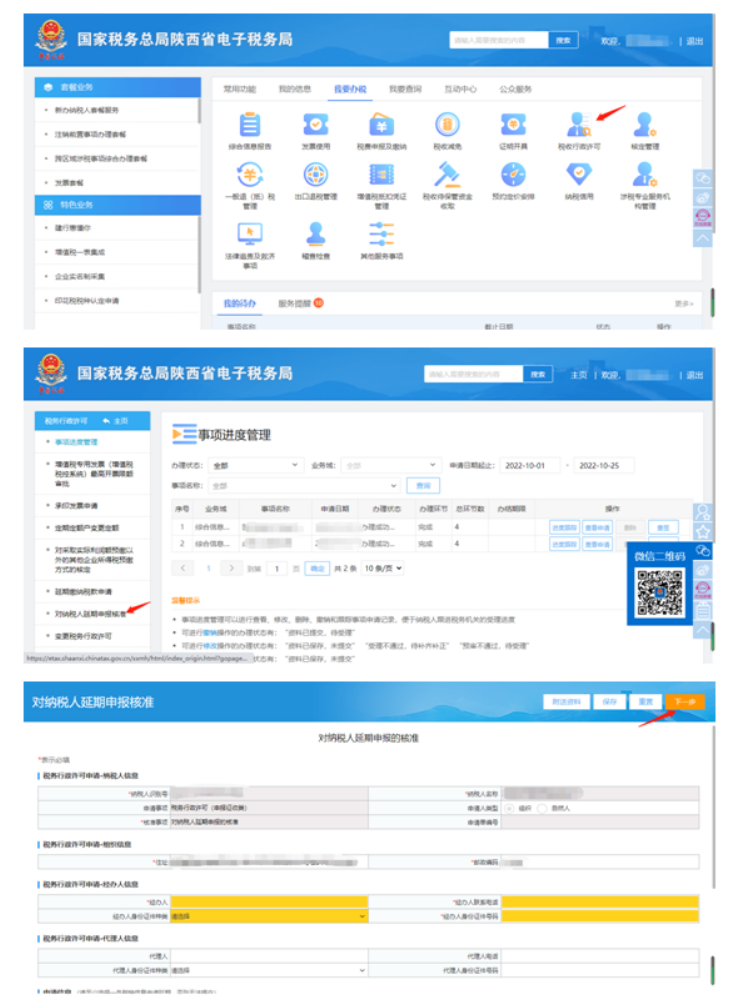The image size is (741, 1008).
Task: Click back-to-top arrow in first page's side toolbar
Action: (702, 238)
